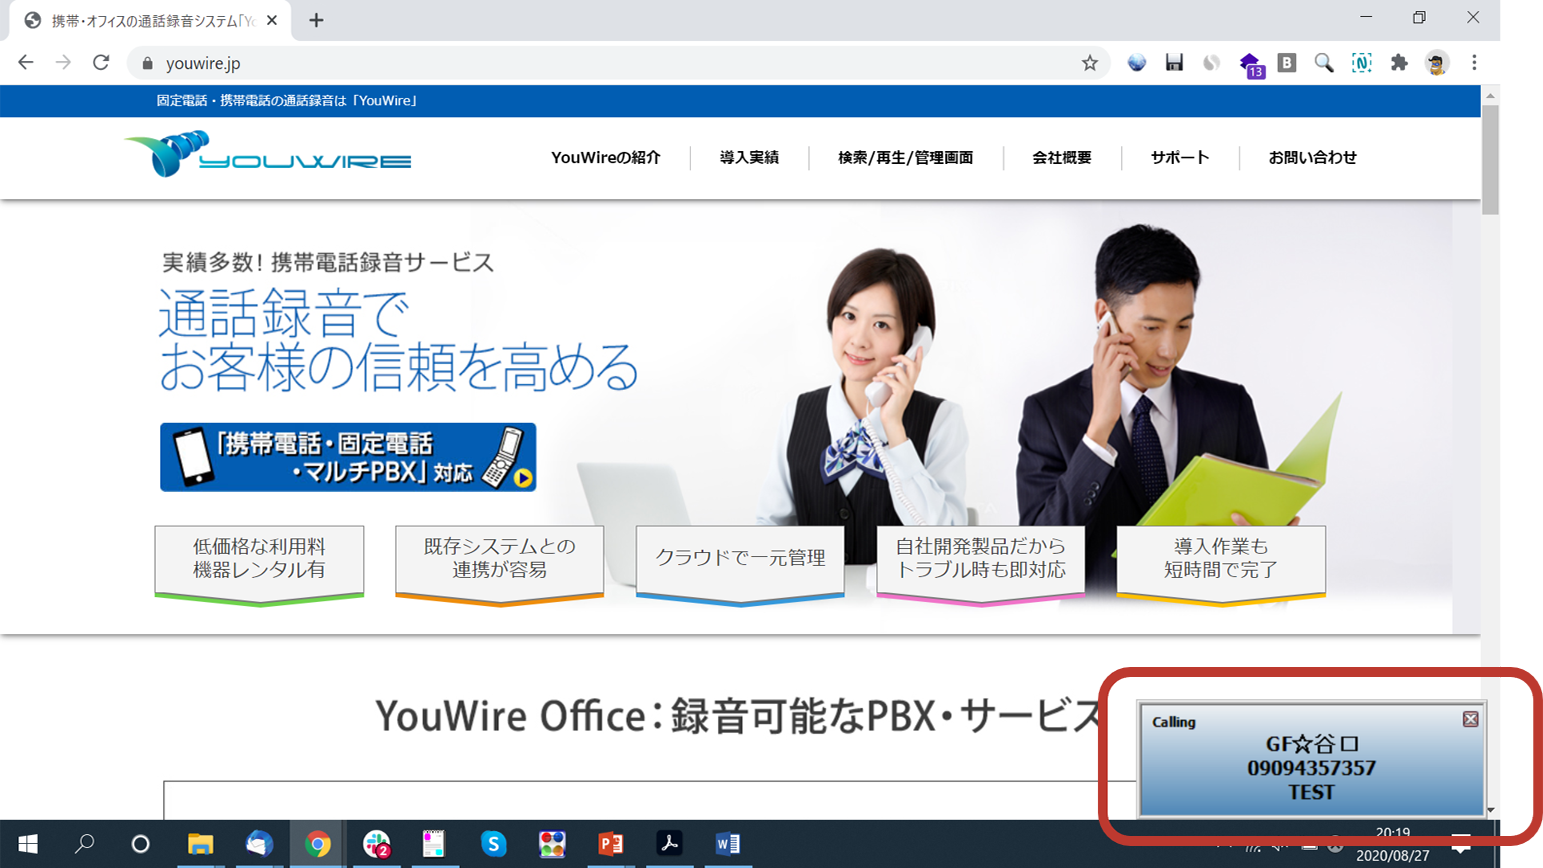
Task: Click the green N extension icon
Action: (1362, 63)
